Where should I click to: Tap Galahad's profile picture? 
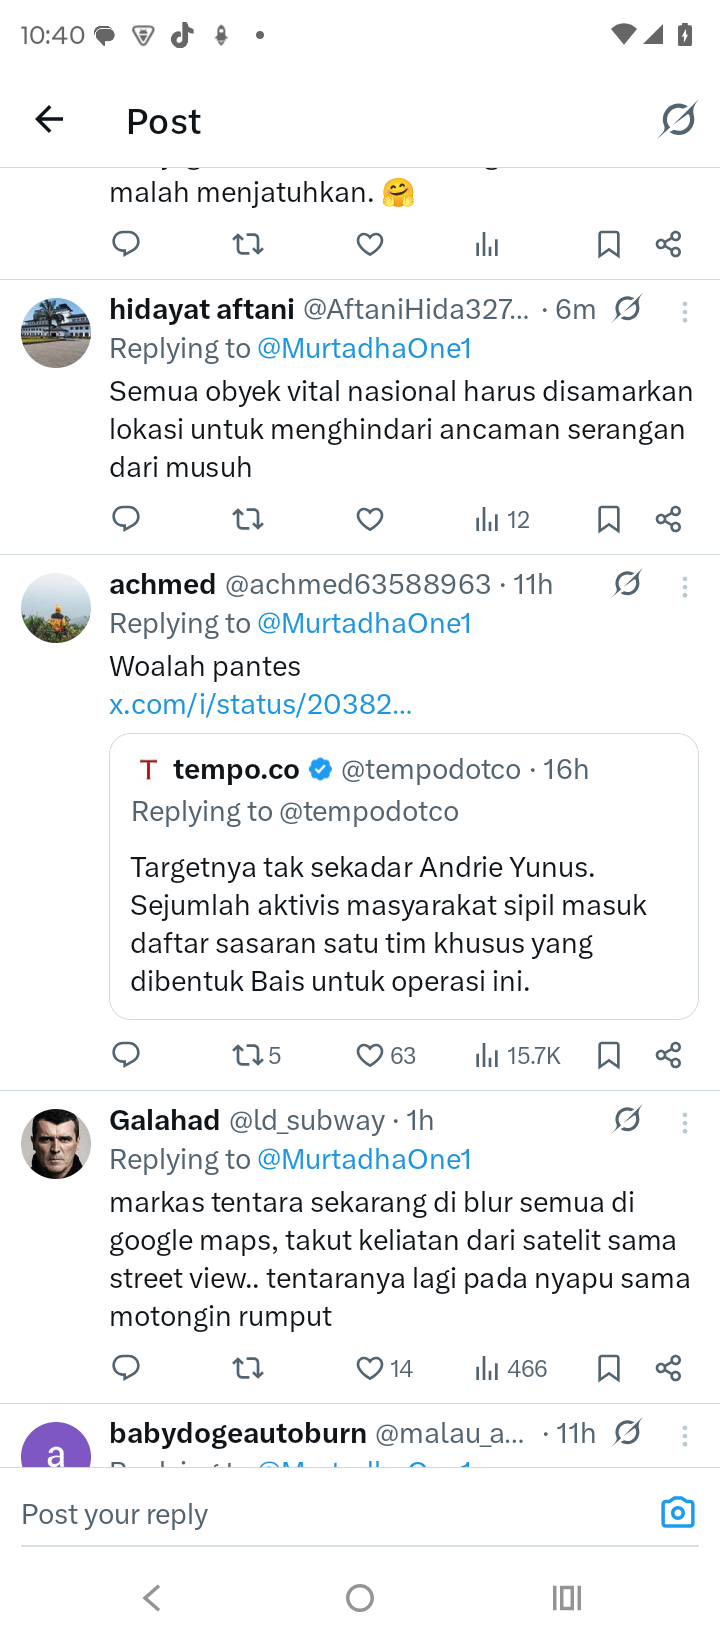[x=56, y=1143]
